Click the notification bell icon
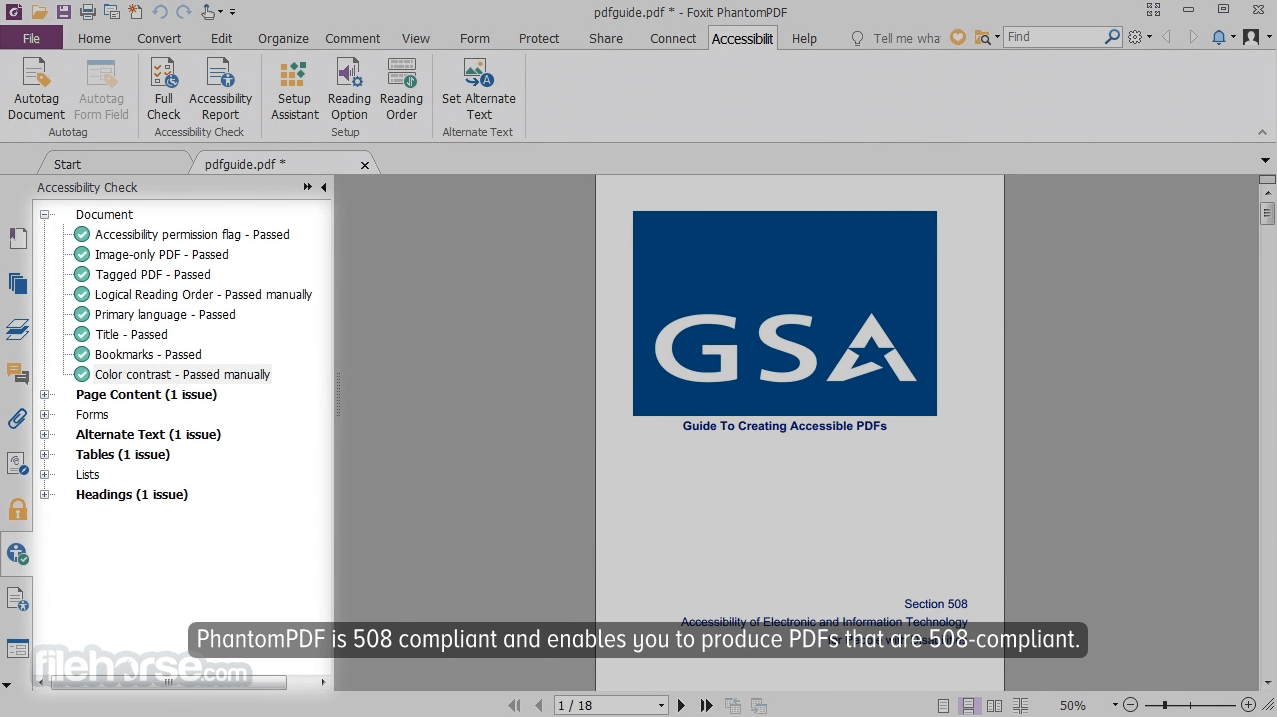 (x=1219, y=37)
